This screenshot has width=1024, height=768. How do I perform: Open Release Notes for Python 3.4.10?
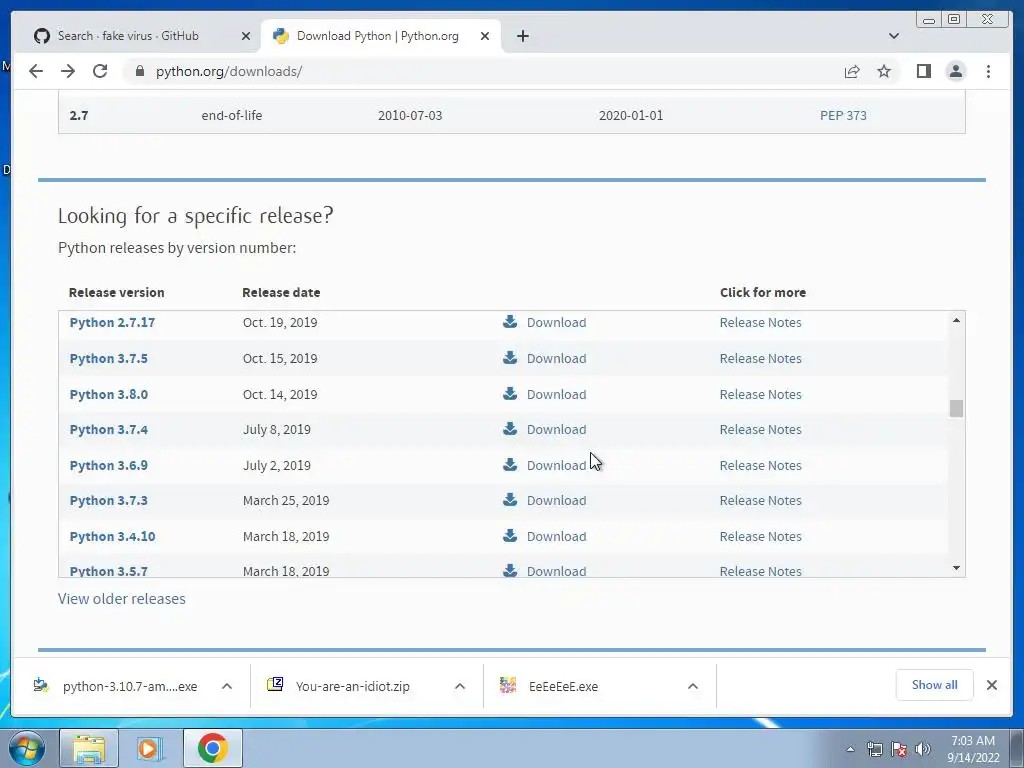tap(760, 536)
